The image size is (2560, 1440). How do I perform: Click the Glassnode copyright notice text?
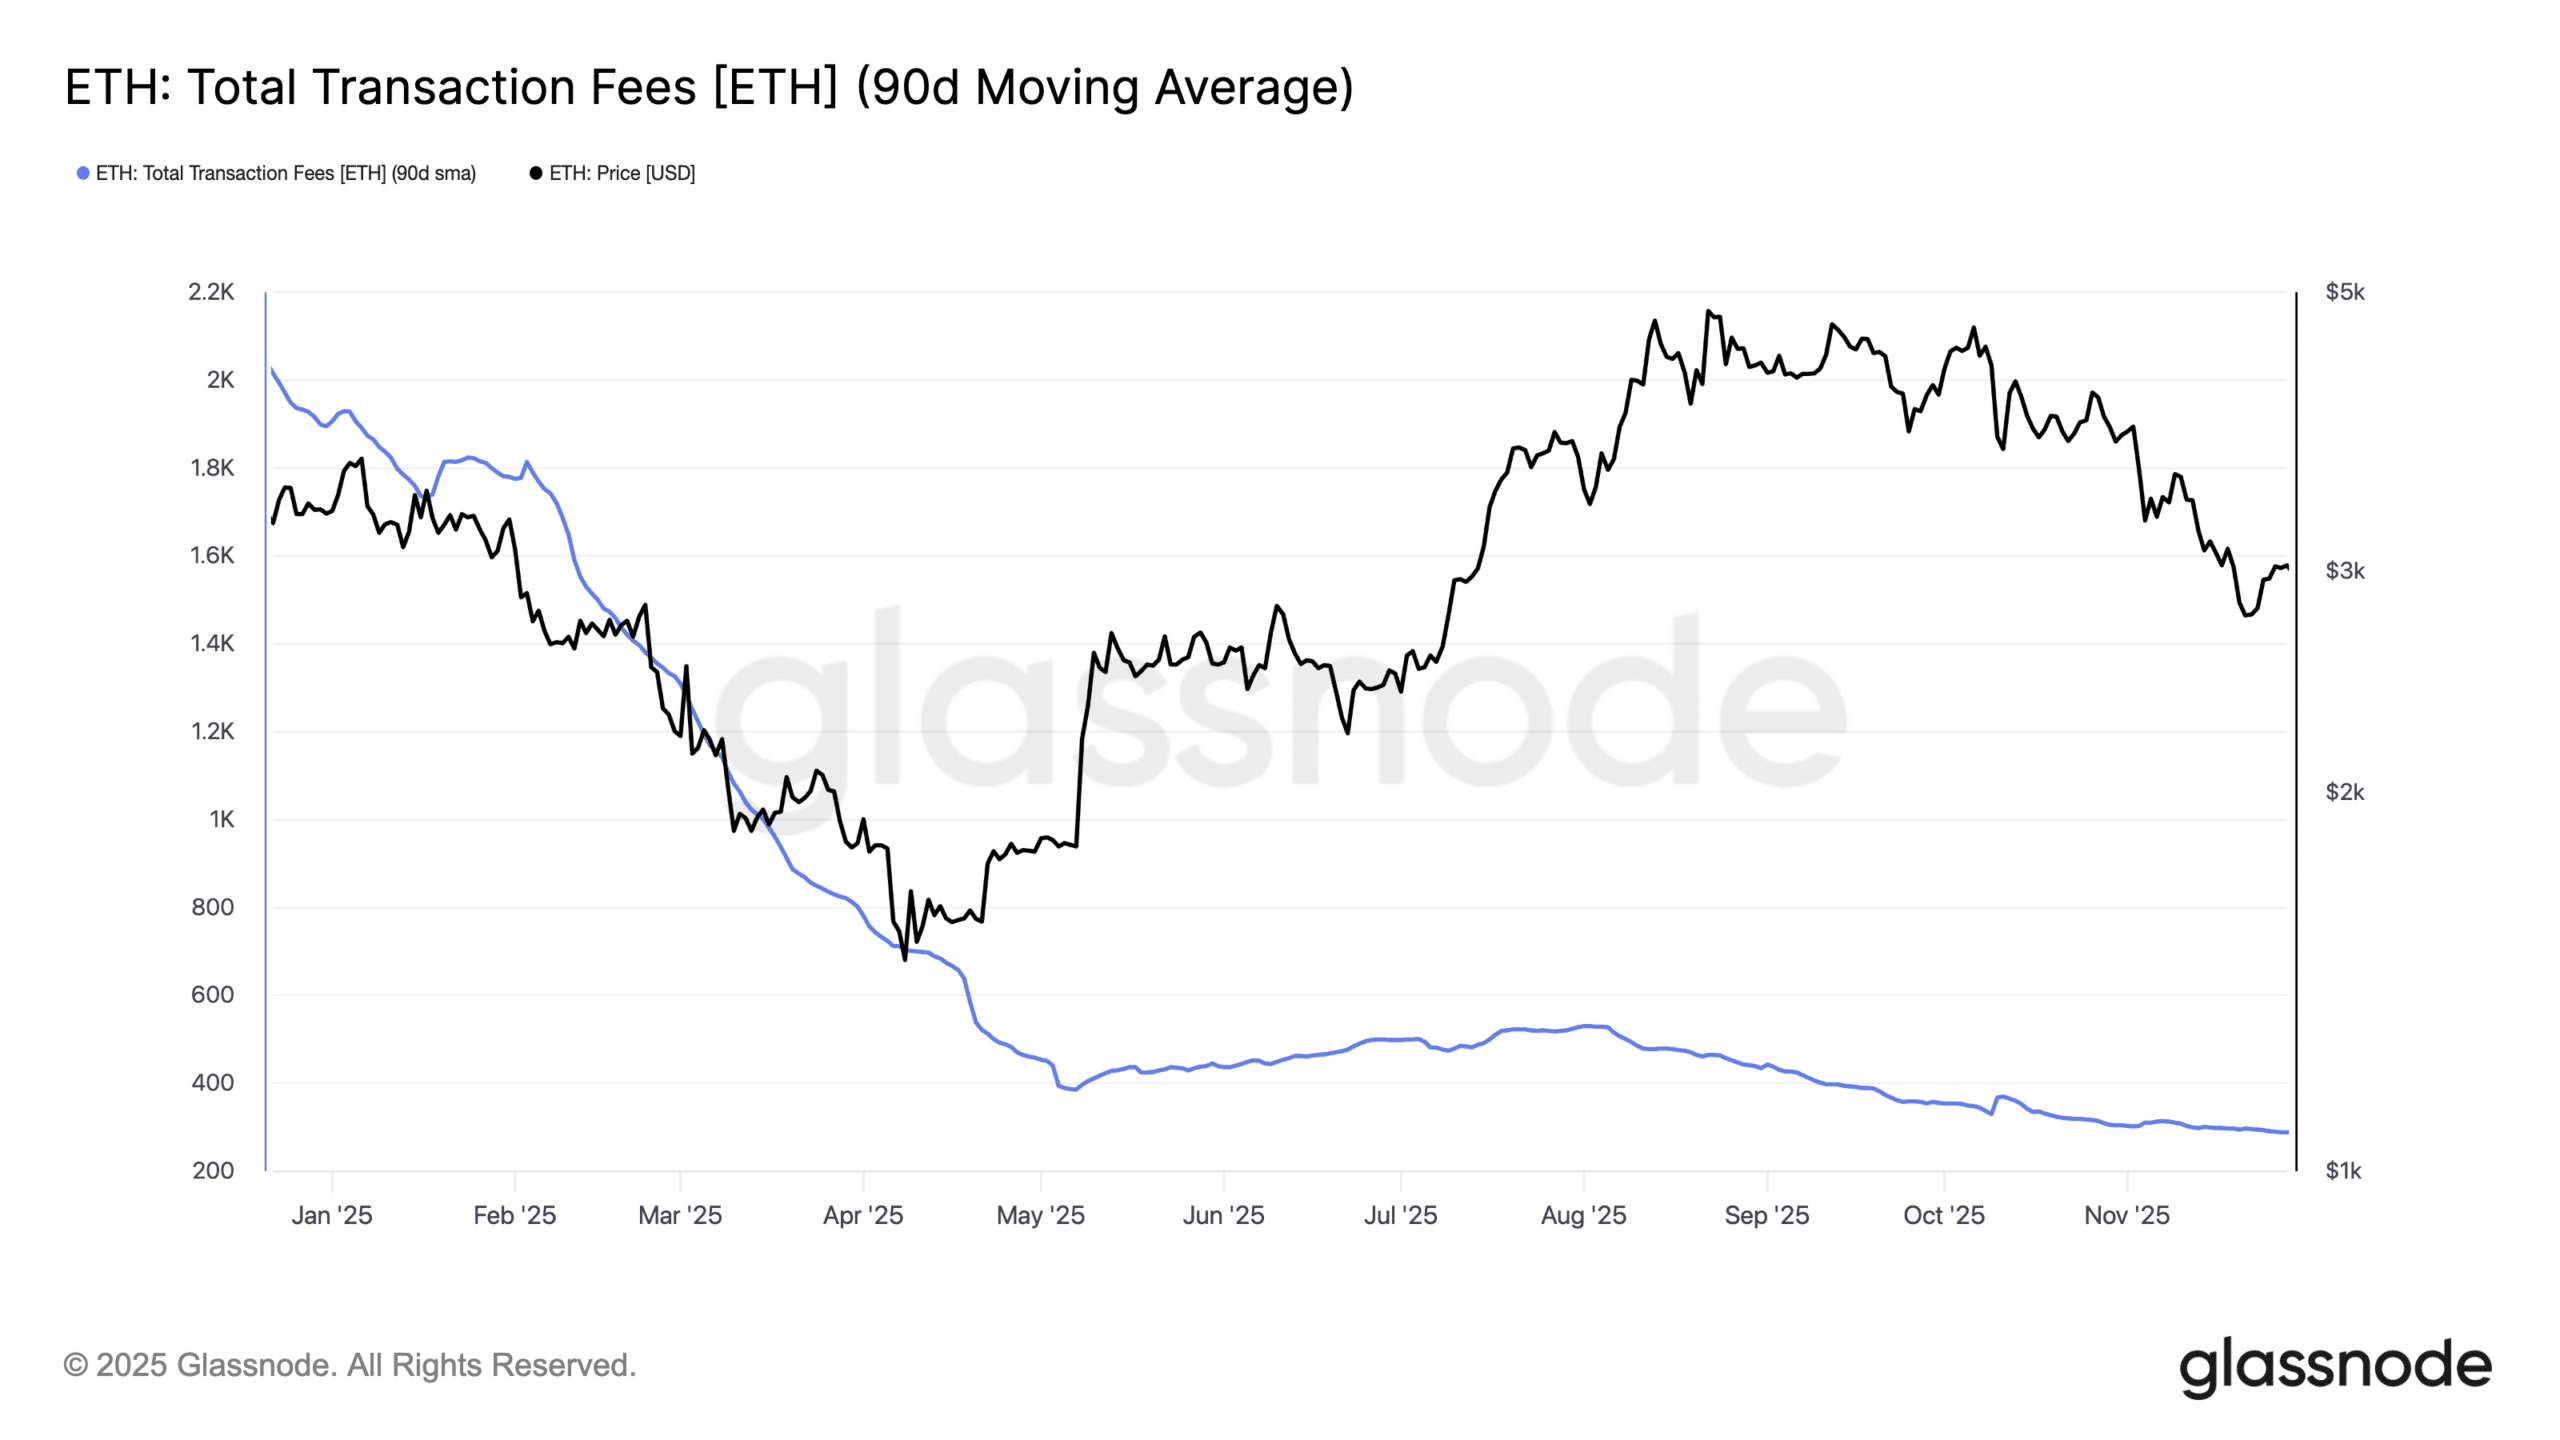[349, 1365]
